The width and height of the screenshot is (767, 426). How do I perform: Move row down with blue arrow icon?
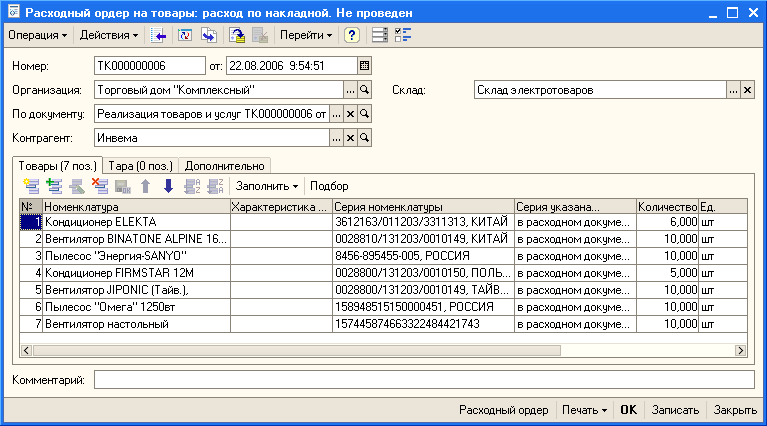point(168,186)
